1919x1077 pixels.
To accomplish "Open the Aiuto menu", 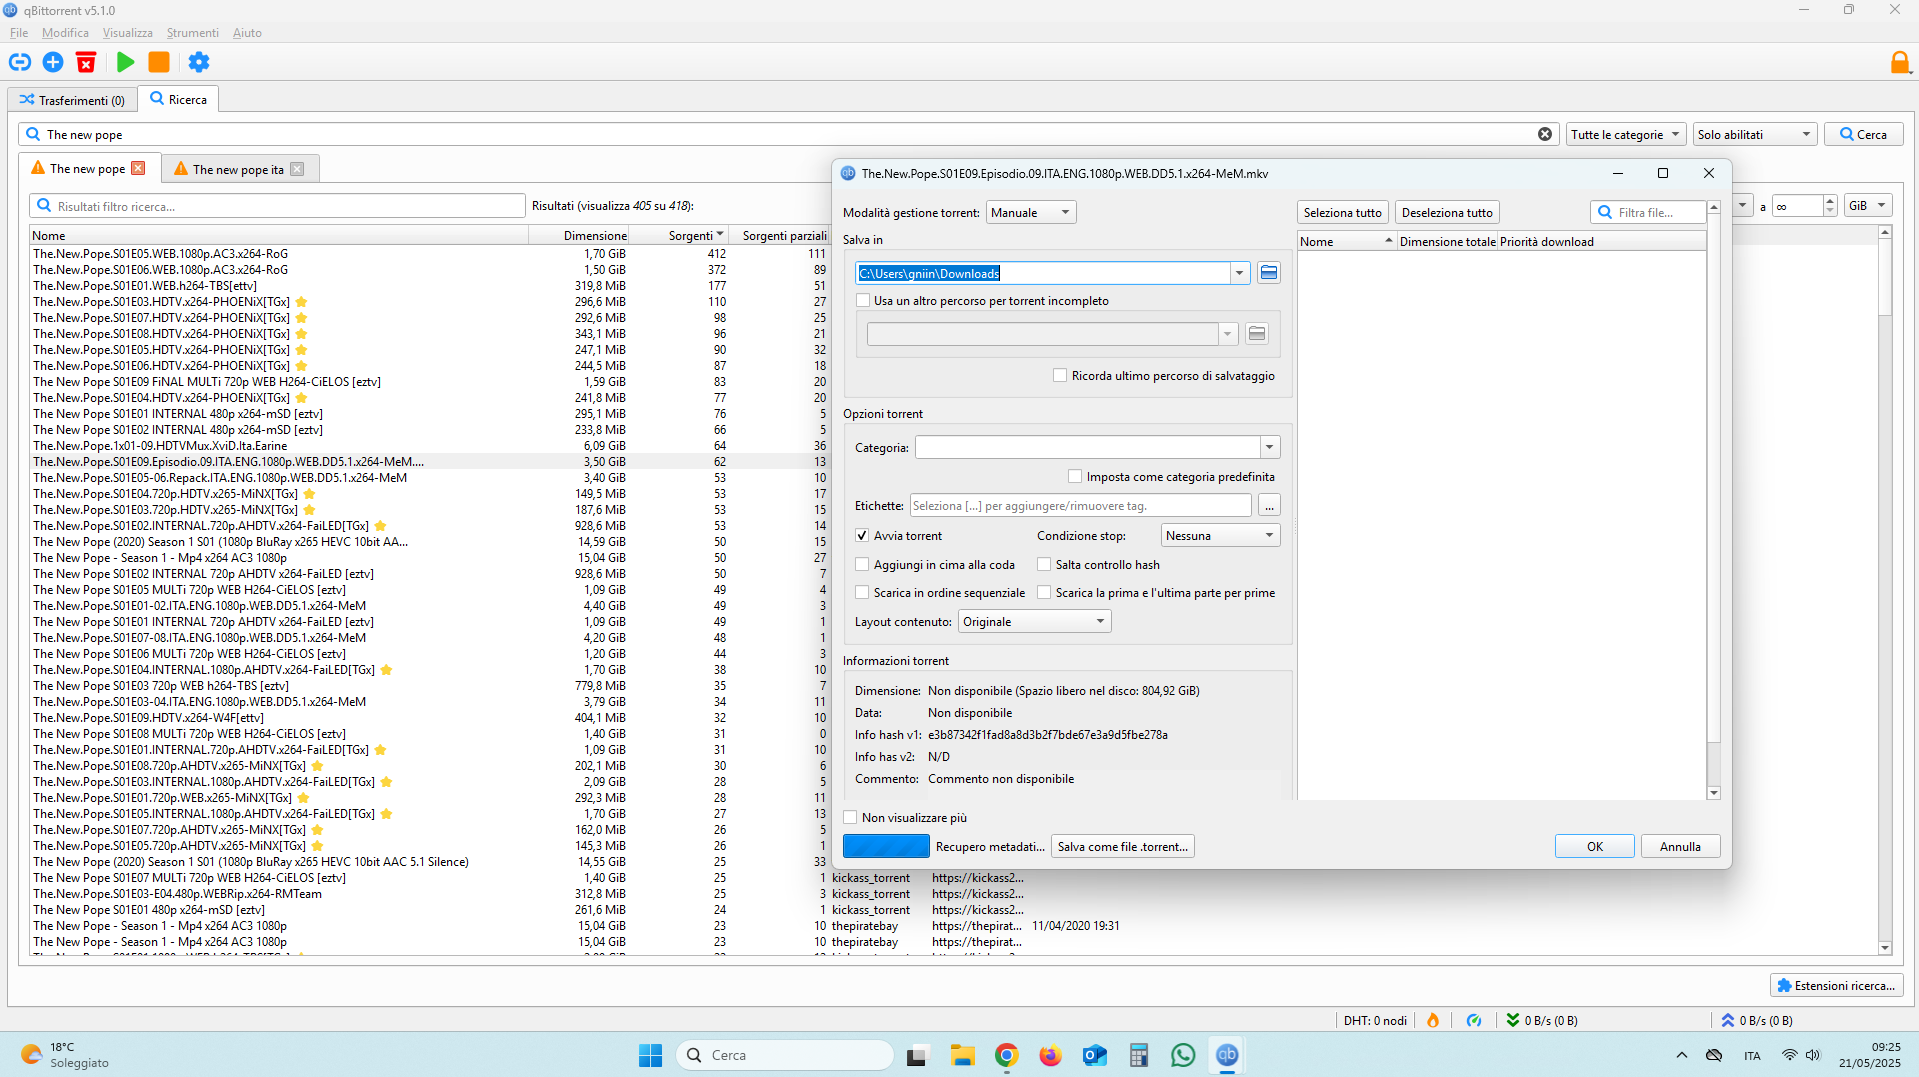I will (247, 33).
